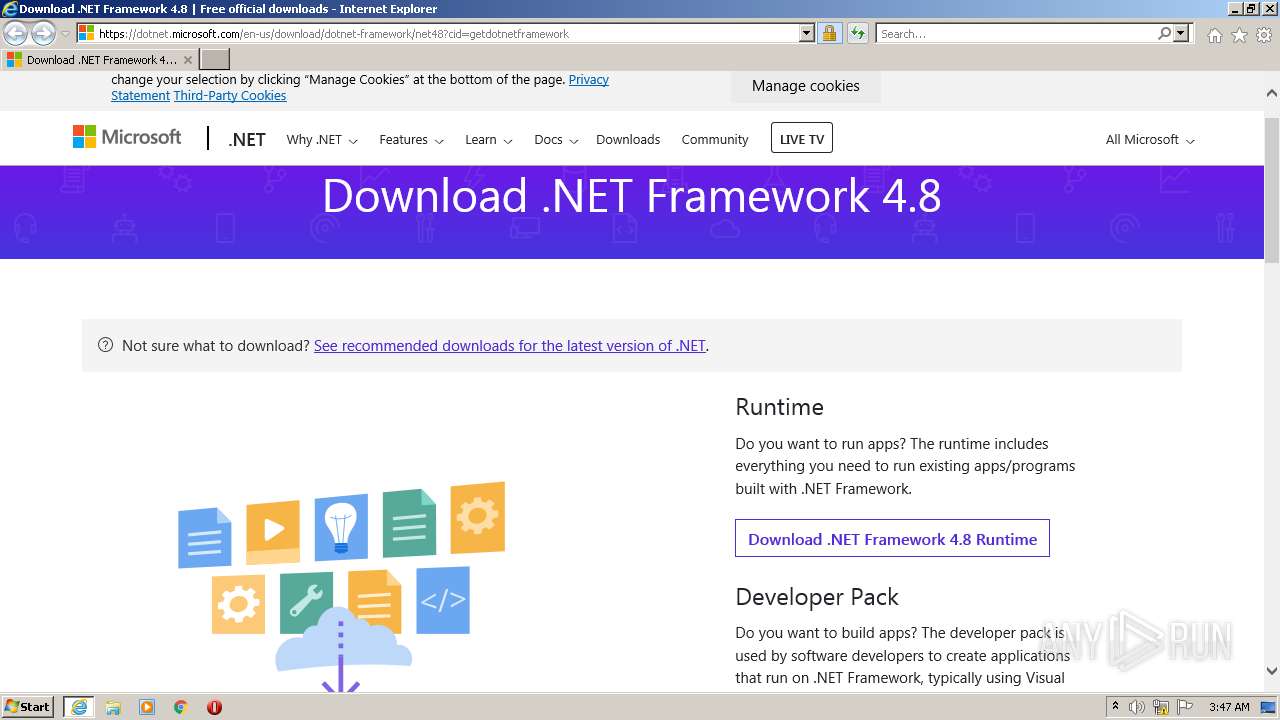Open recommended downloads for latest .NET link

pyautogui.click(x=510, y=346)
